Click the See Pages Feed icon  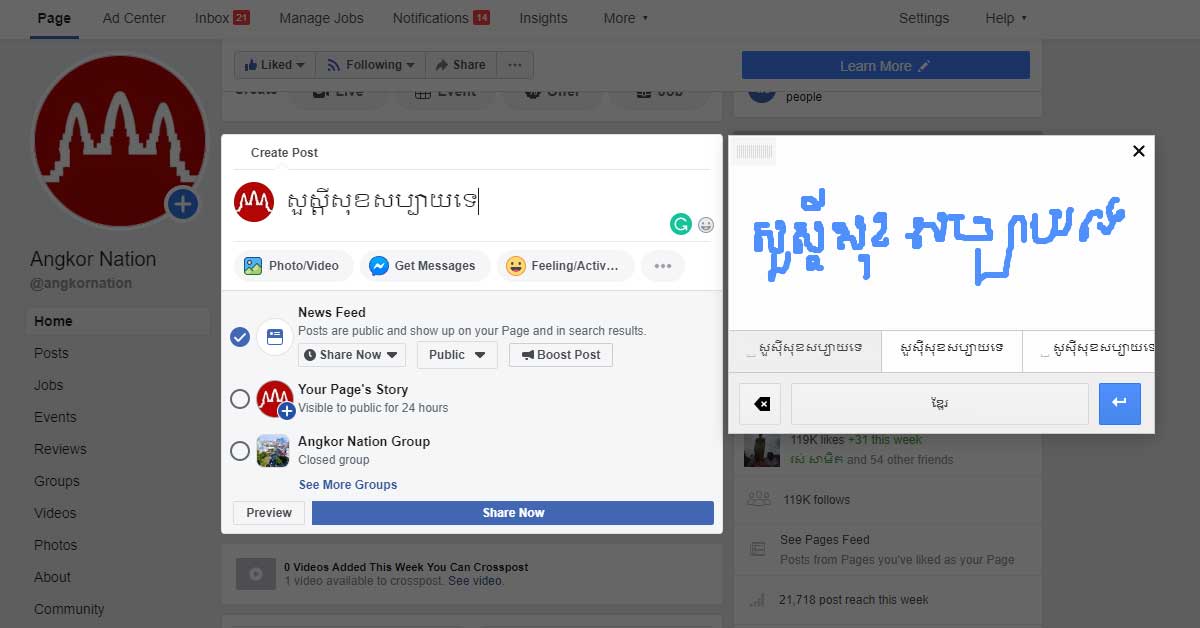[x=759, y=549]
